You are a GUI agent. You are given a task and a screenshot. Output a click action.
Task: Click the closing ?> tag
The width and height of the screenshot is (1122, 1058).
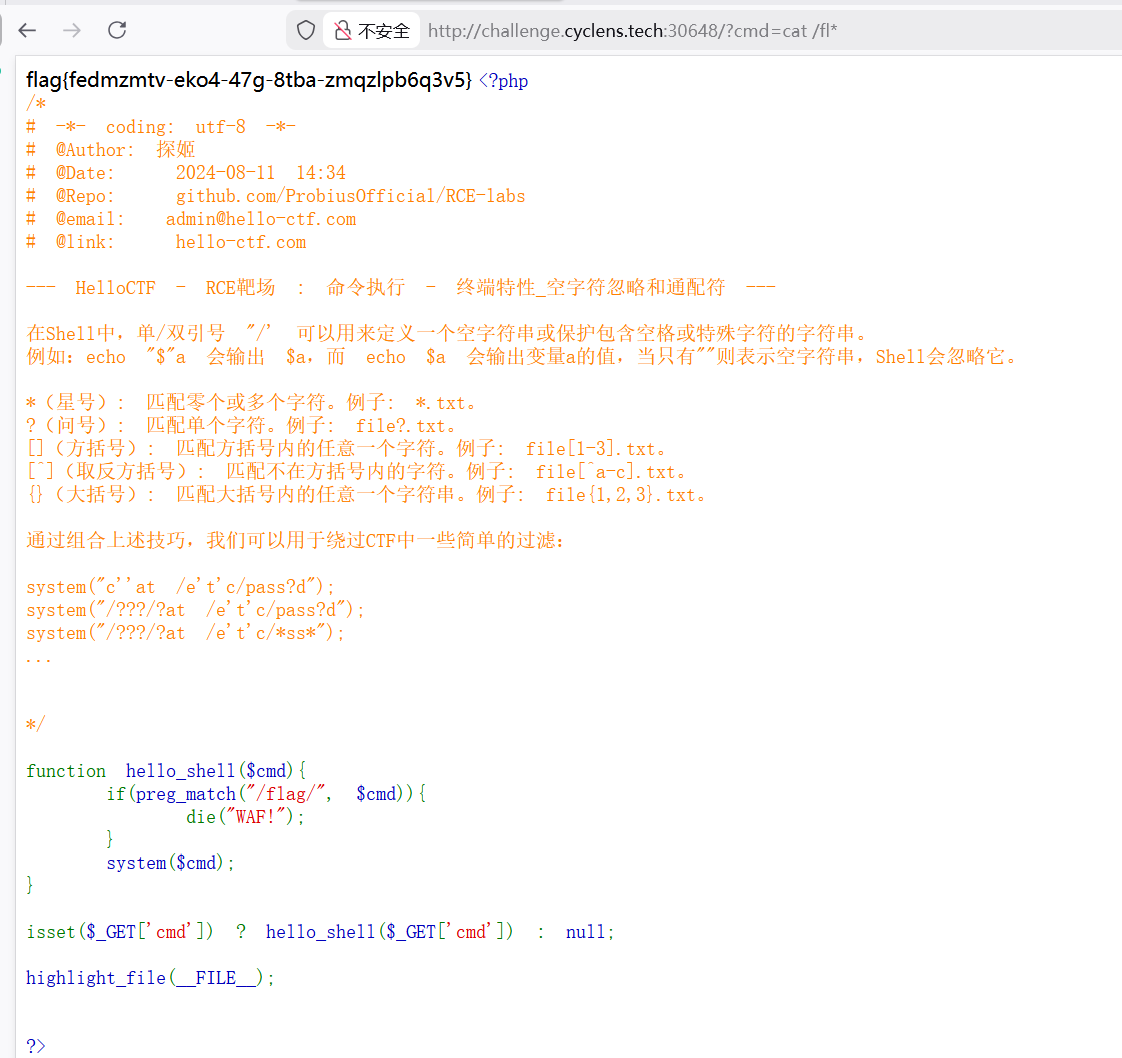pos(36,1045)
